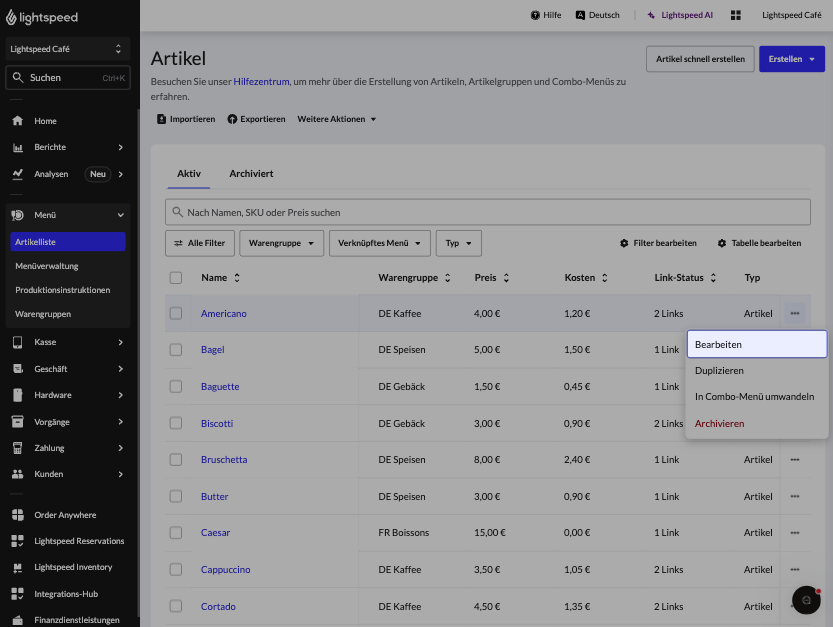The width and height of the screenshot is (833, 627).
Task: Choose In Combo-Menü umwandeln
Action: [x=756, y=396]
